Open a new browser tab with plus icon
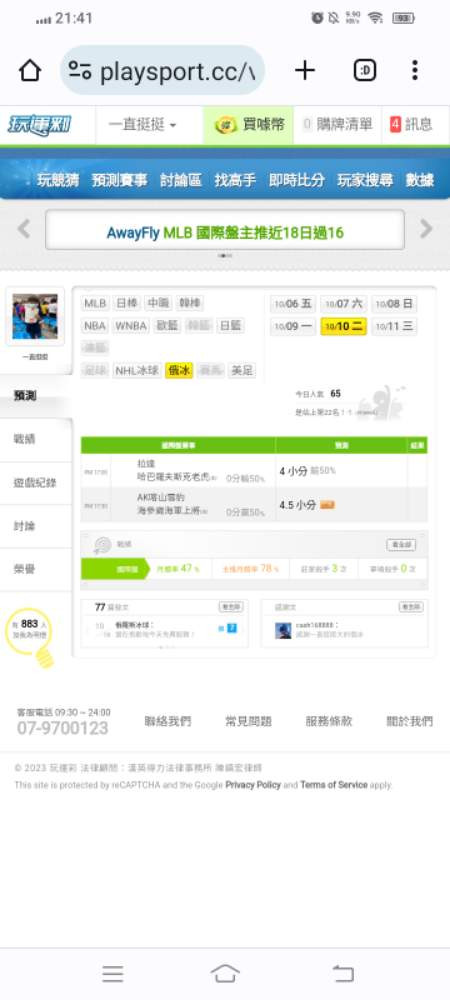The width and height of the screenshot is (450, 1000). coord(305,70)
